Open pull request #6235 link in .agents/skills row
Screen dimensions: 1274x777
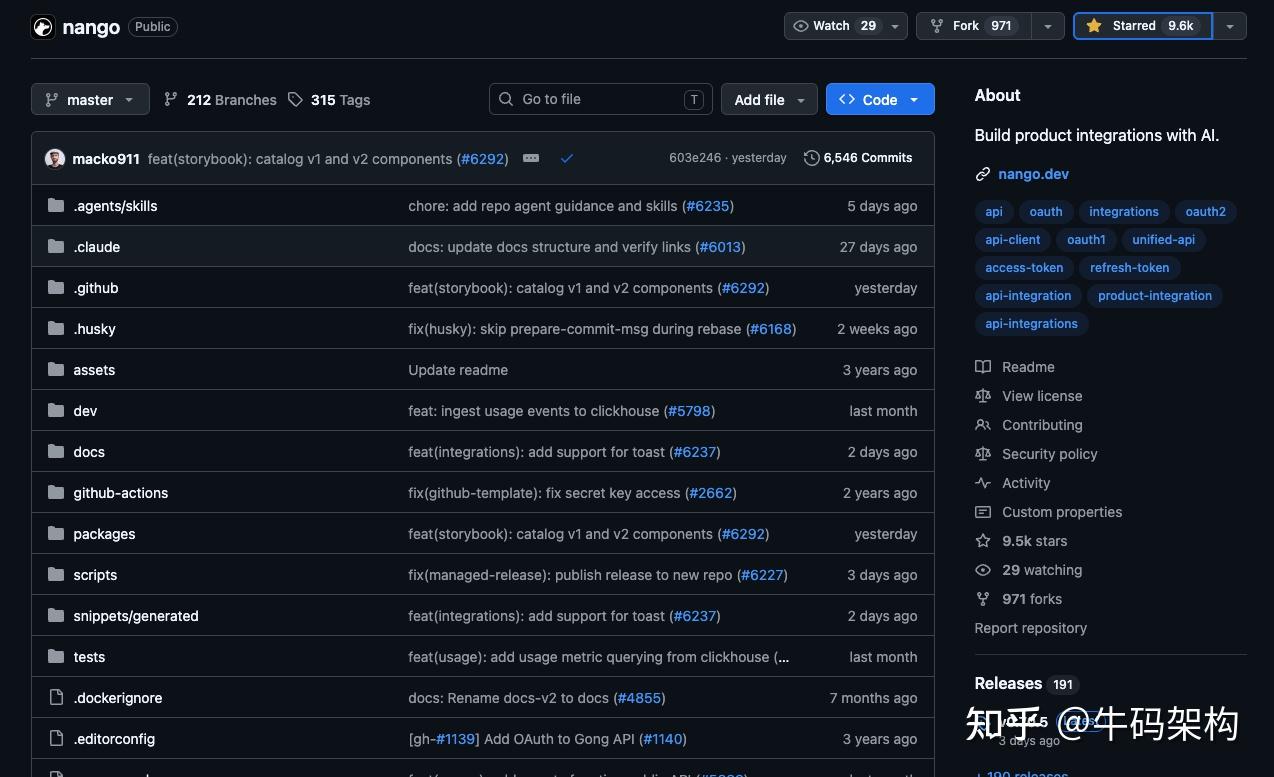(708, 206)
